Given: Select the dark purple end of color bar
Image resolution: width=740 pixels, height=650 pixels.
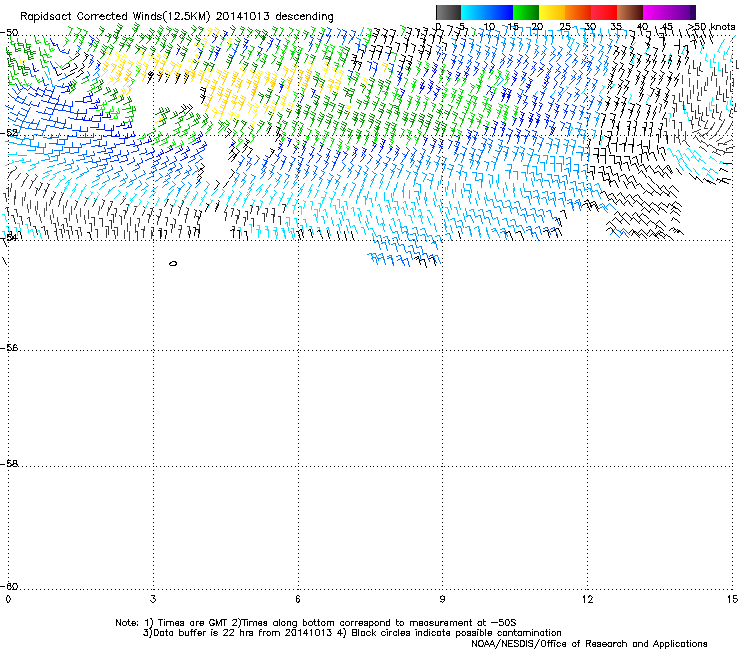Looking at the screenshot, I should click(x=692, y=12).
